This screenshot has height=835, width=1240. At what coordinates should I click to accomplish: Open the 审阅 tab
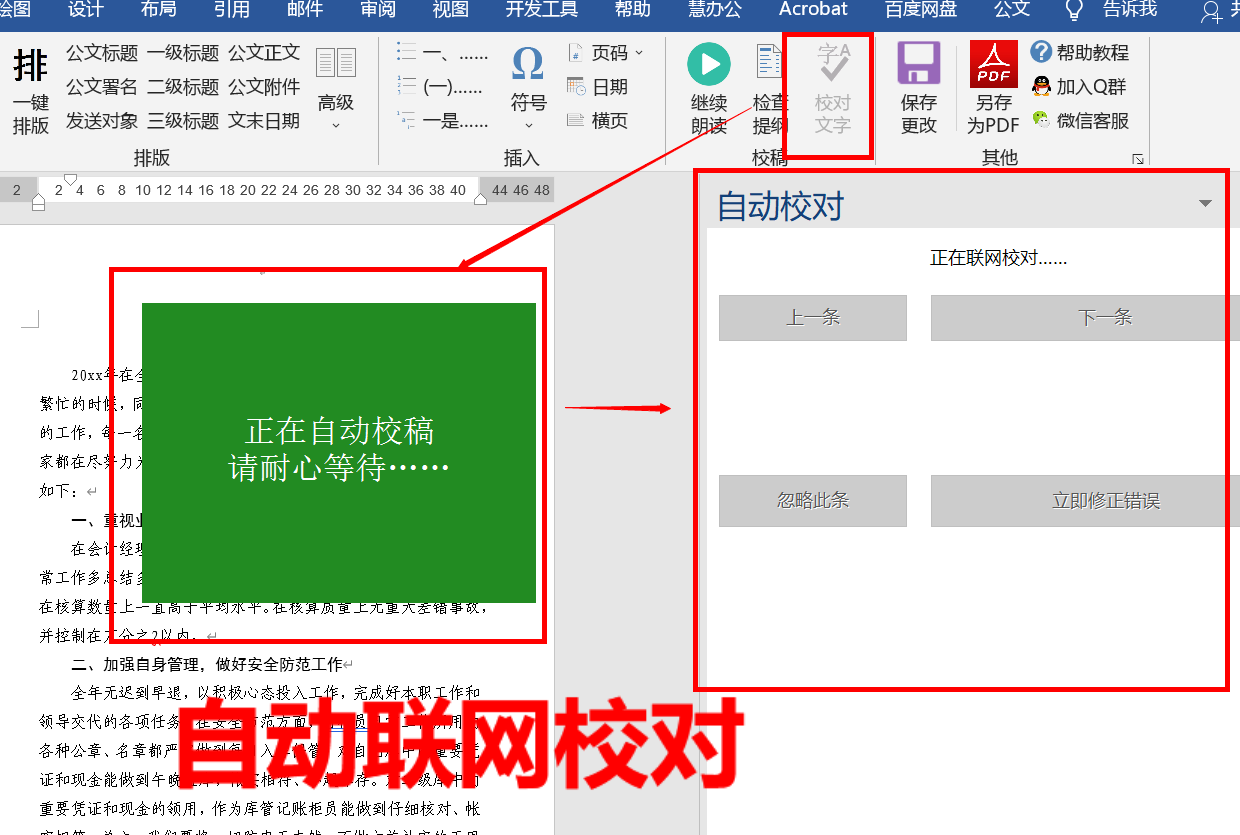pos(377,10)
